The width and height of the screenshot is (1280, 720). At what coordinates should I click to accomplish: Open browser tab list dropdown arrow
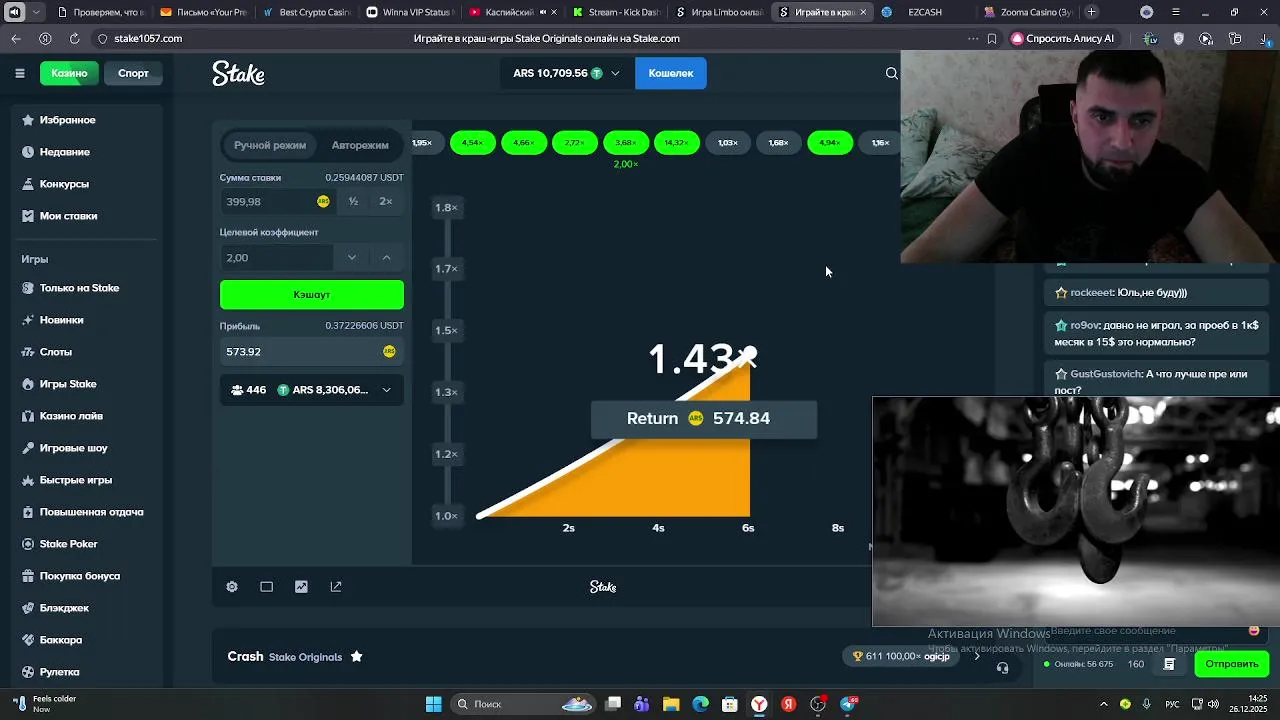tap(37, 12)
